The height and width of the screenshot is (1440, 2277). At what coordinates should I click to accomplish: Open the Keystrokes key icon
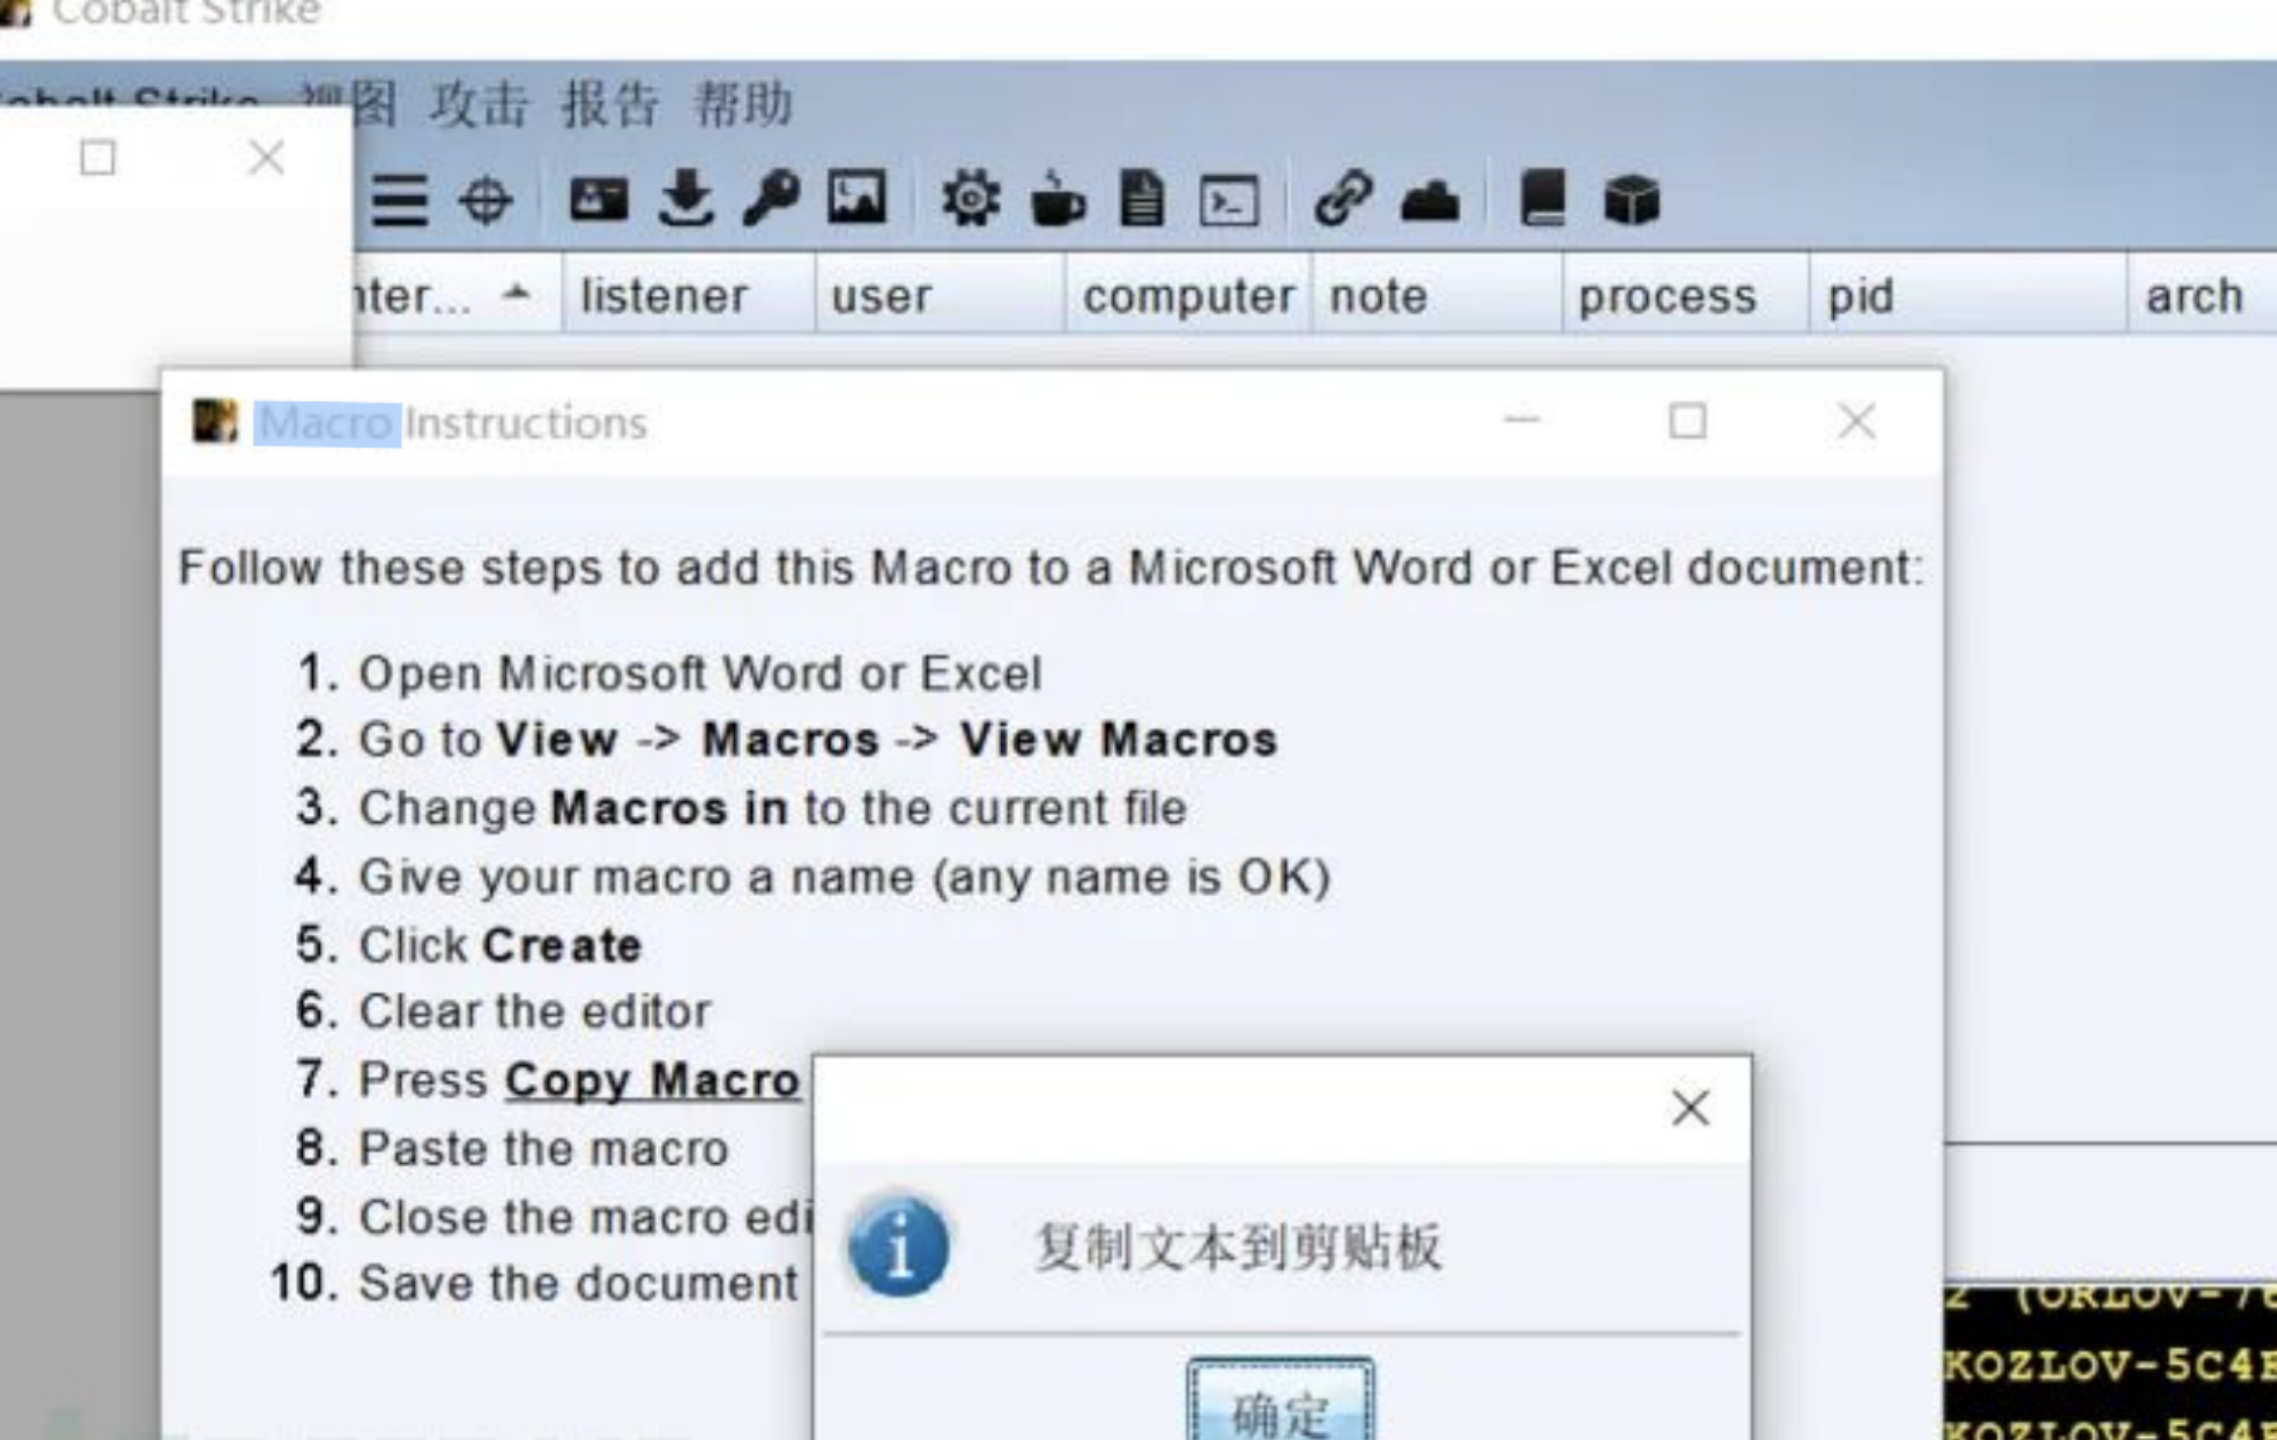point(771,198)
